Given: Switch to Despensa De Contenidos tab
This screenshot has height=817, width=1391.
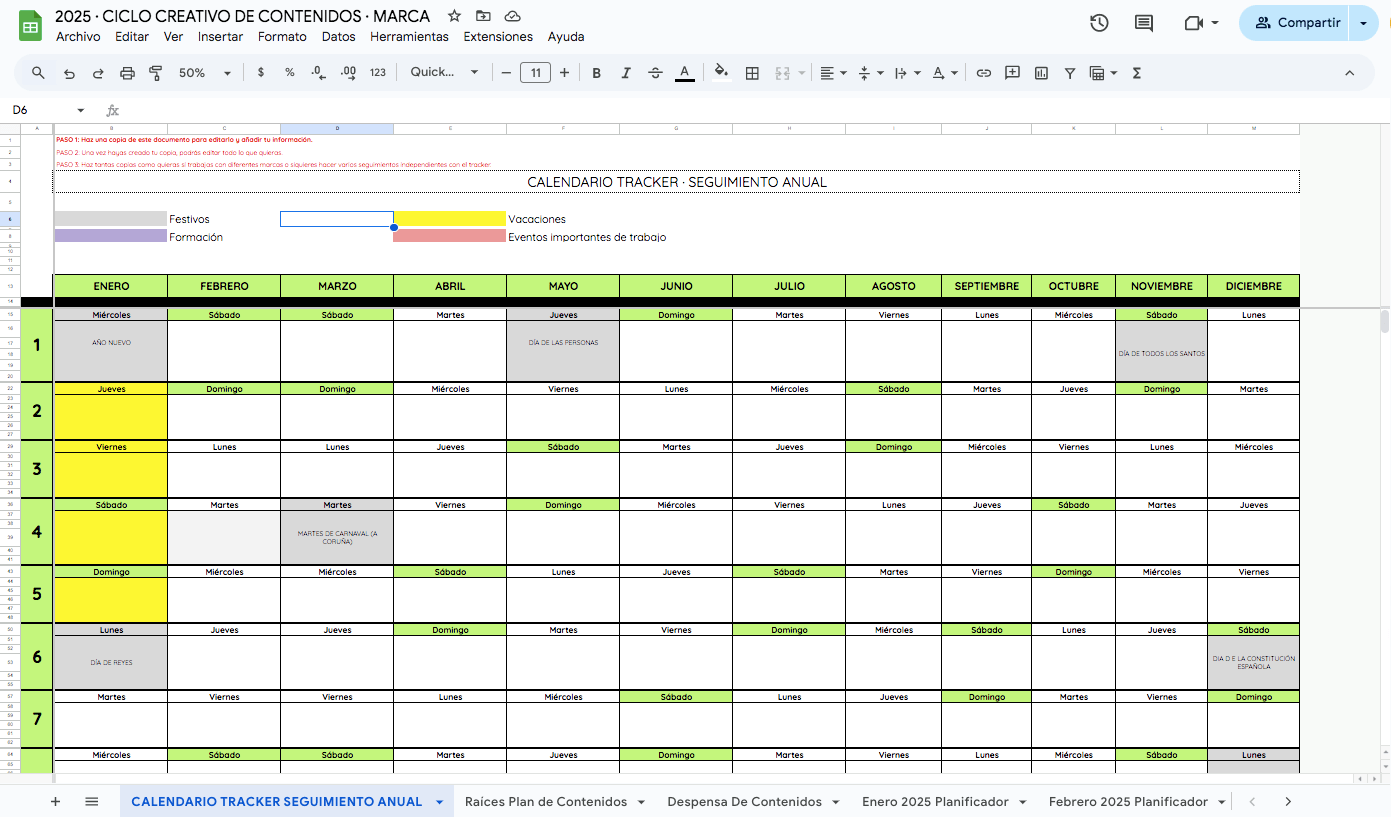Looking at the screenshot, I should (744, 802).
